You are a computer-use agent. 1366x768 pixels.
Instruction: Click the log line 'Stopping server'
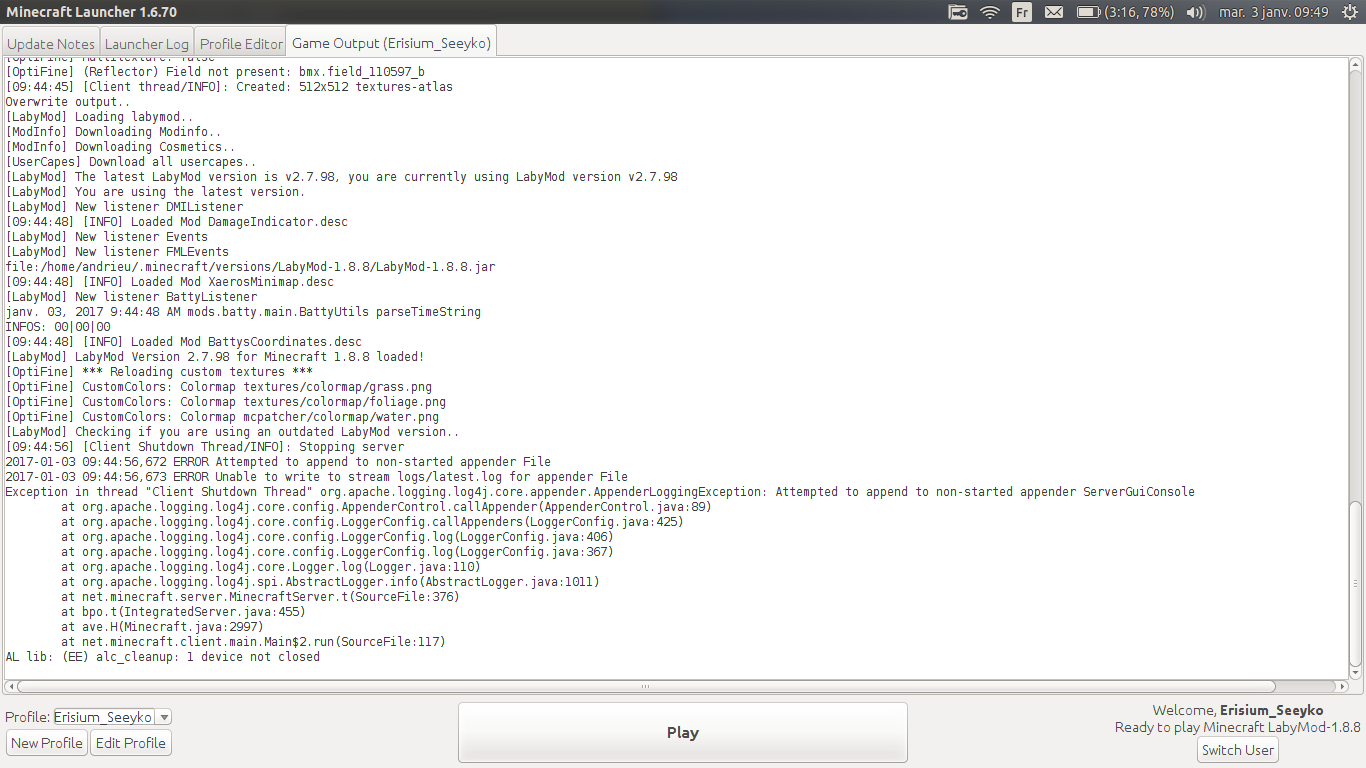[205, 447]
